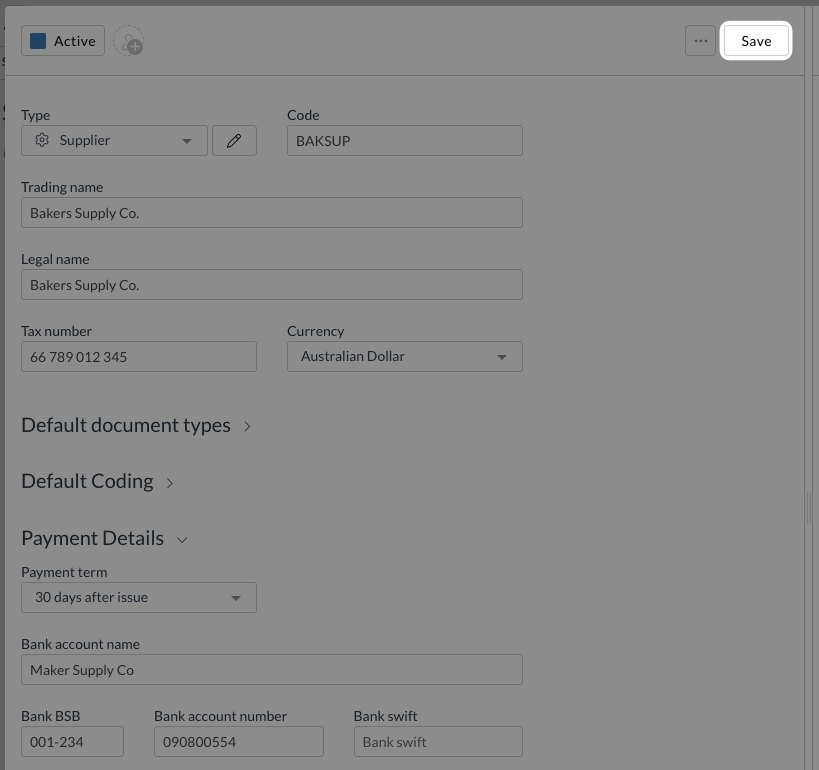Click the Bank BSB input field
The image size is (819, 770).
tap(72, 742)
